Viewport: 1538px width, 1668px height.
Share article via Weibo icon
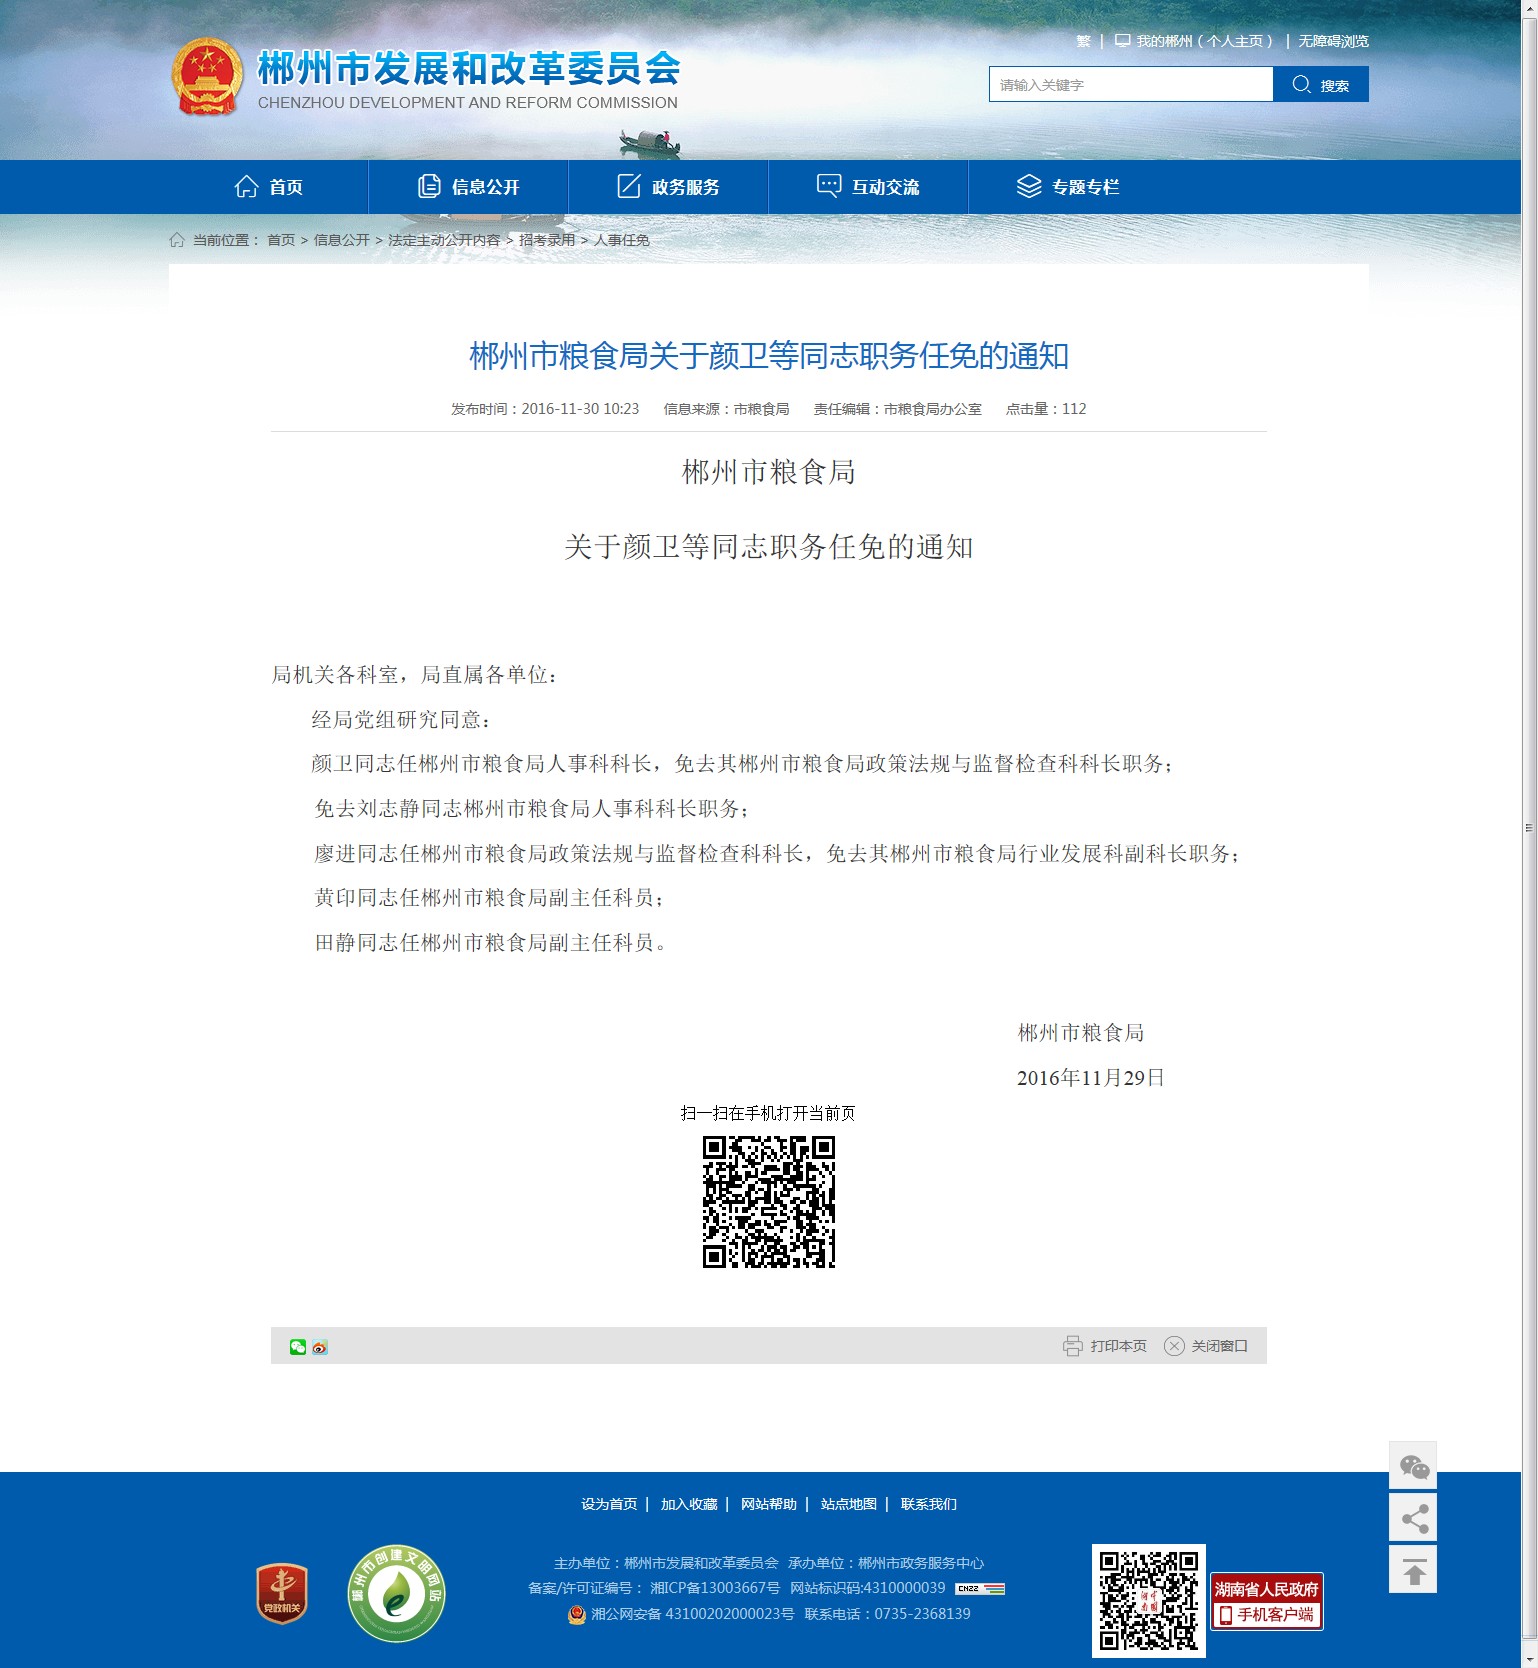[x=320, y=1347]
